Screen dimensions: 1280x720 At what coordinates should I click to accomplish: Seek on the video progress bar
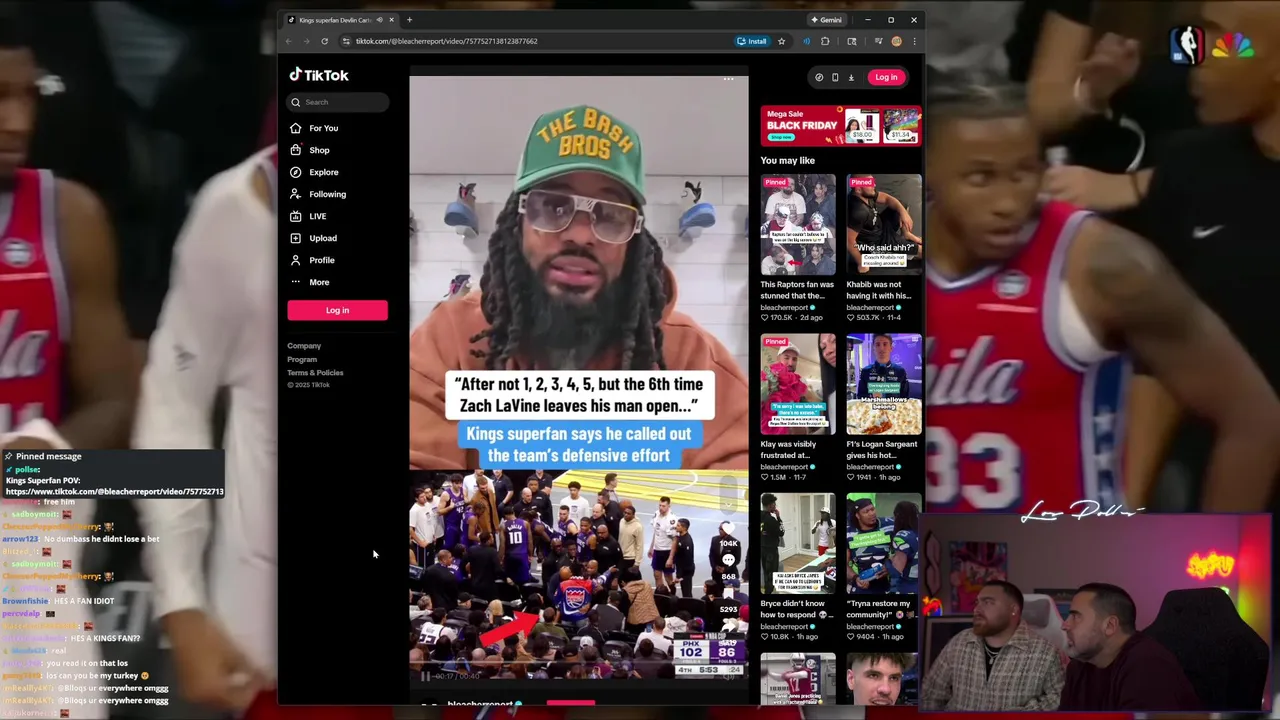578,664
